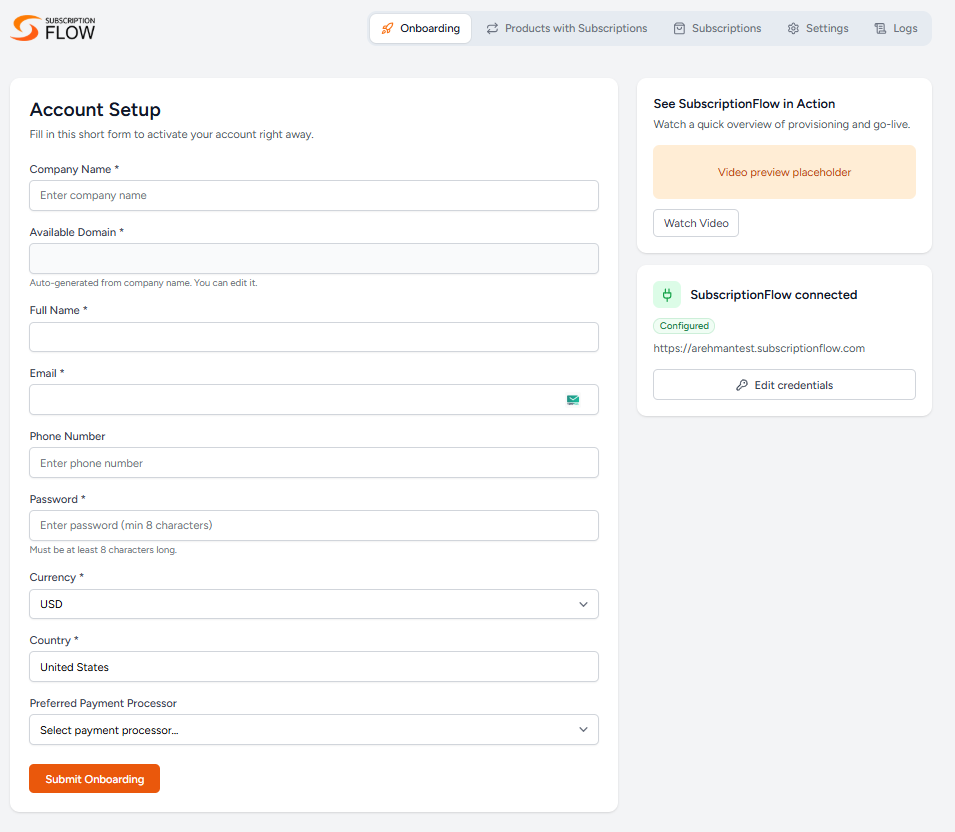View the Logs tab
The width and height of the screenshot is (955, 832).
895,29
